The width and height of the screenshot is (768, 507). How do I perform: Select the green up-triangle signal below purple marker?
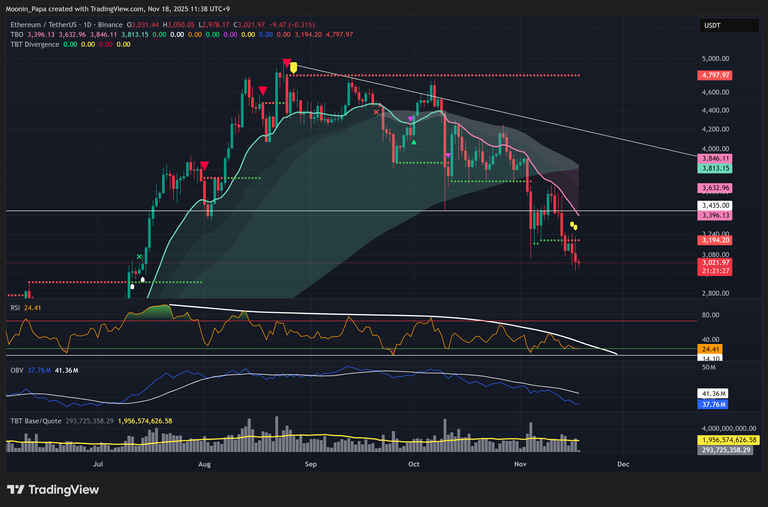pyautogui.click(x=413, y=141)
